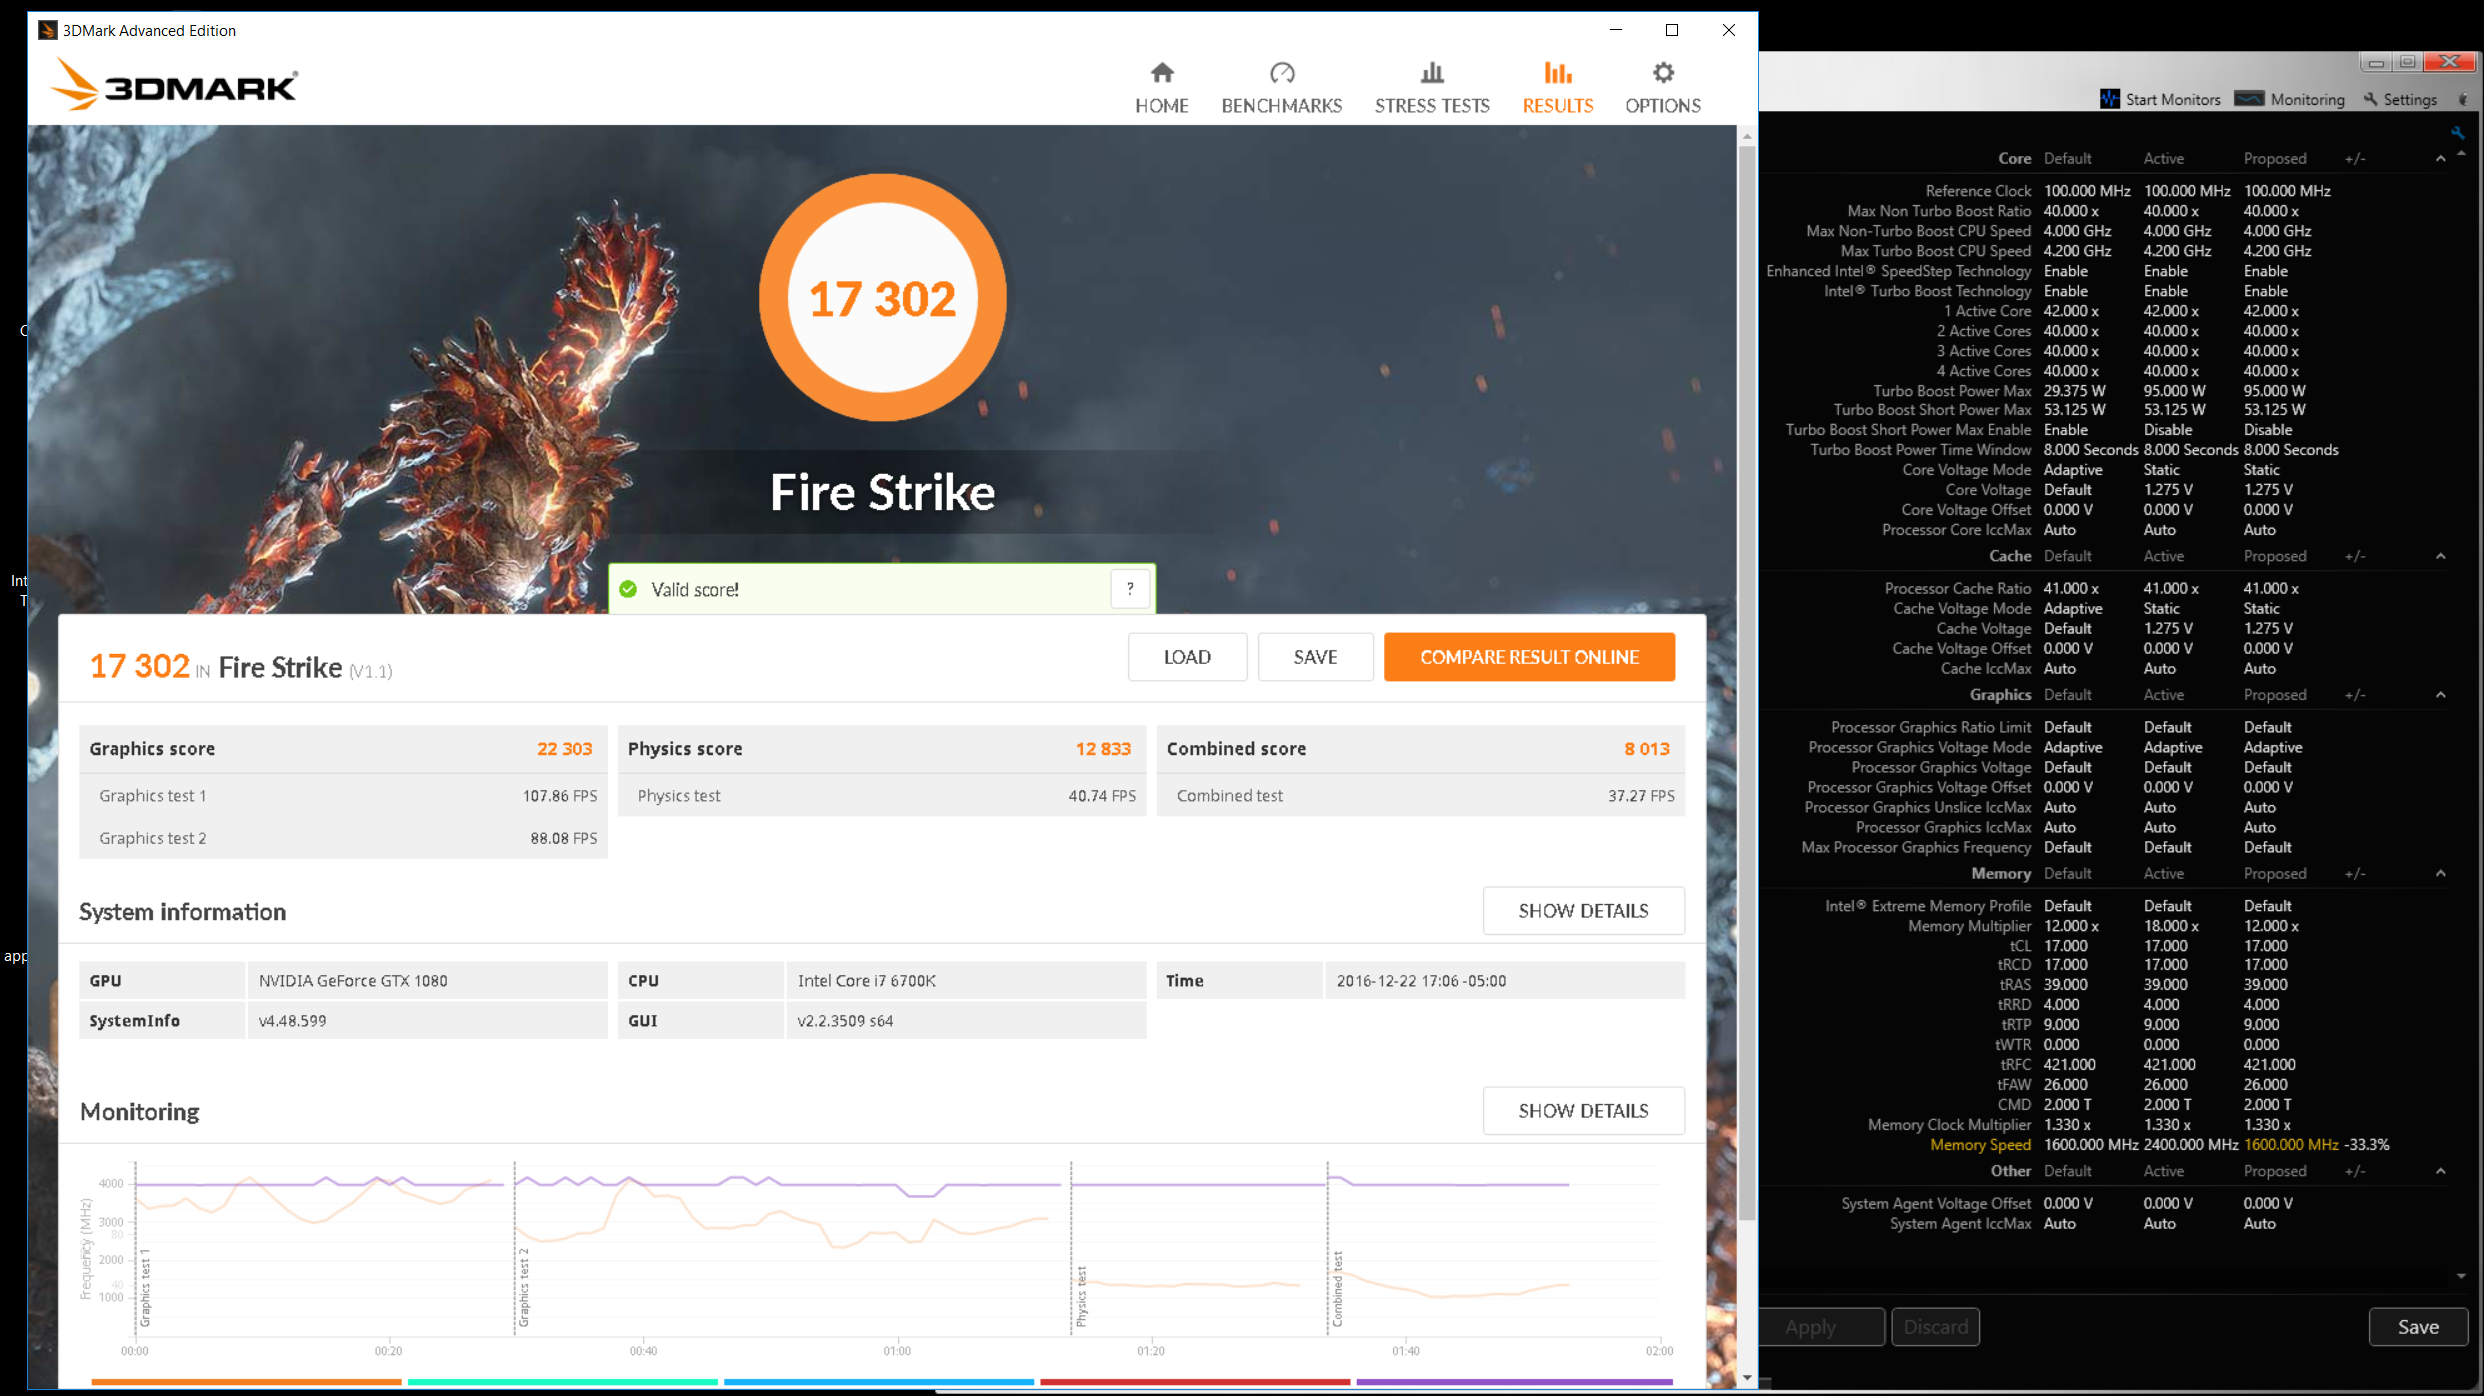The height and width of the screenshot is (1396, 2484).
Task: Click COMPARE RESULT ONLINE
Action: tap(1529, 657)
